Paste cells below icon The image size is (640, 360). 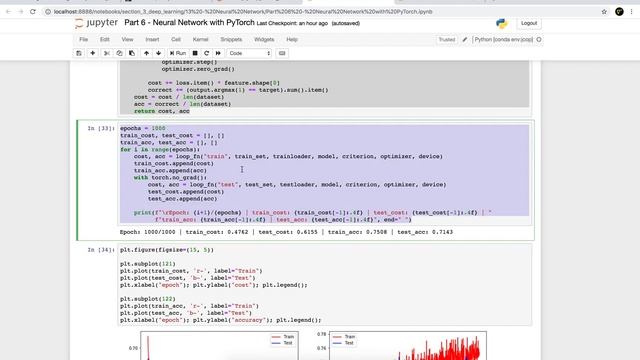tap(132, 53)
